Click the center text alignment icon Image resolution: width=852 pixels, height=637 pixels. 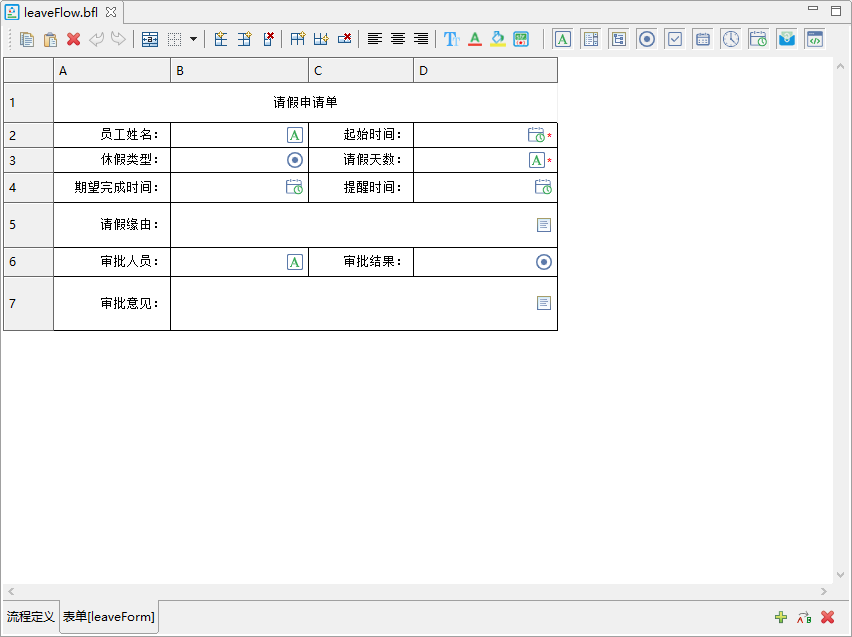[398, 39]
